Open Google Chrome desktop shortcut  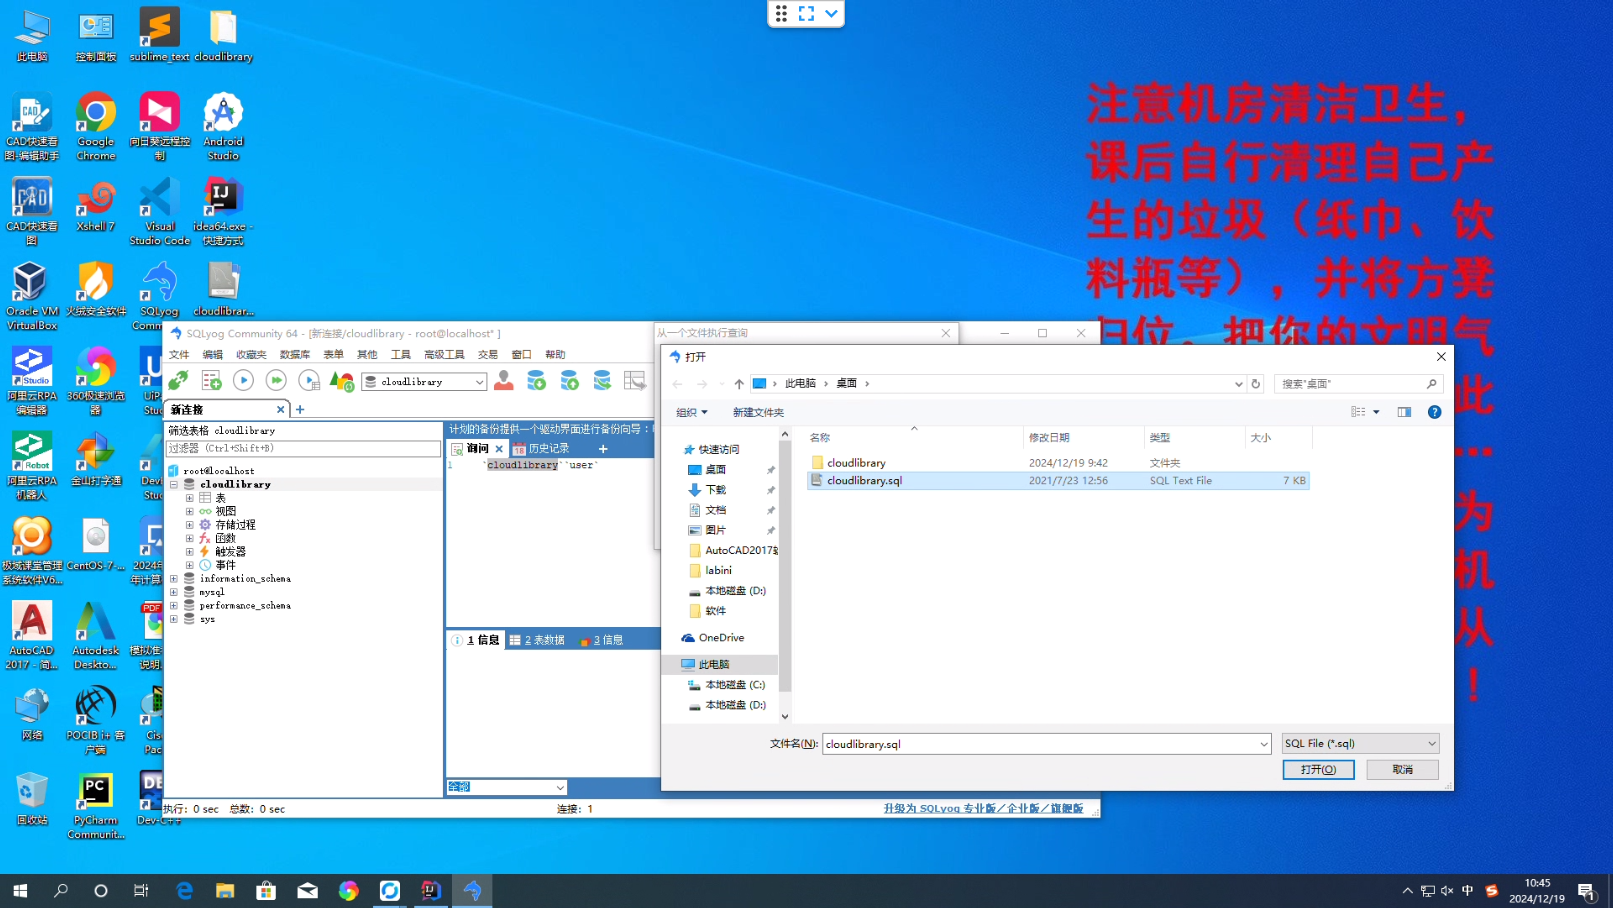point(96,126)
